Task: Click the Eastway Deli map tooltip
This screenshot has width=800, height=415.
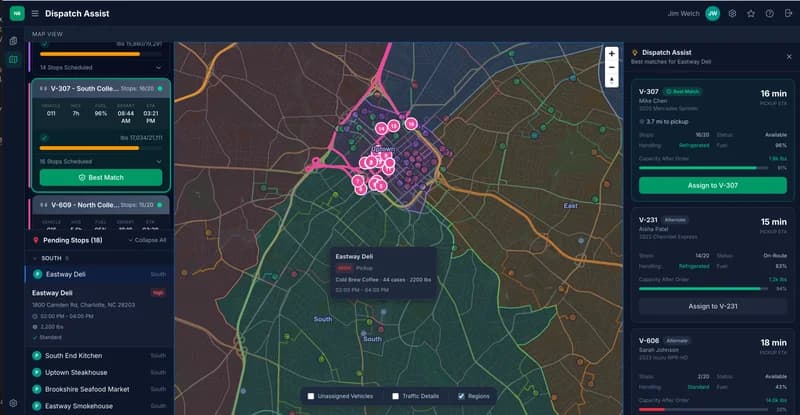Action: (x=383, y=273)
